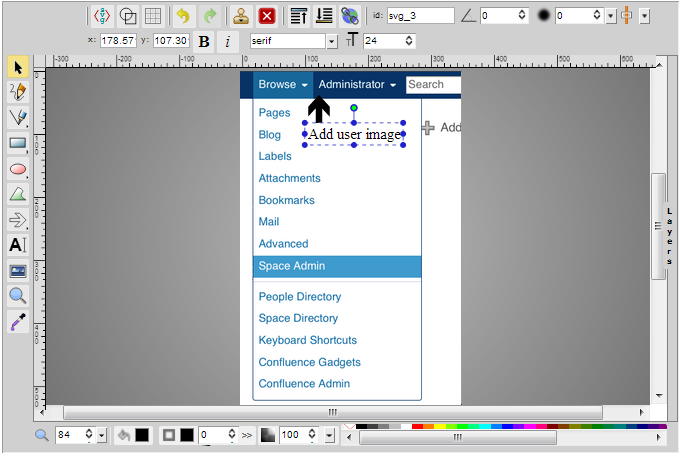Expand the Layers side panel
The height and width of the screenshot is (457, 683).
pos(670,236)
